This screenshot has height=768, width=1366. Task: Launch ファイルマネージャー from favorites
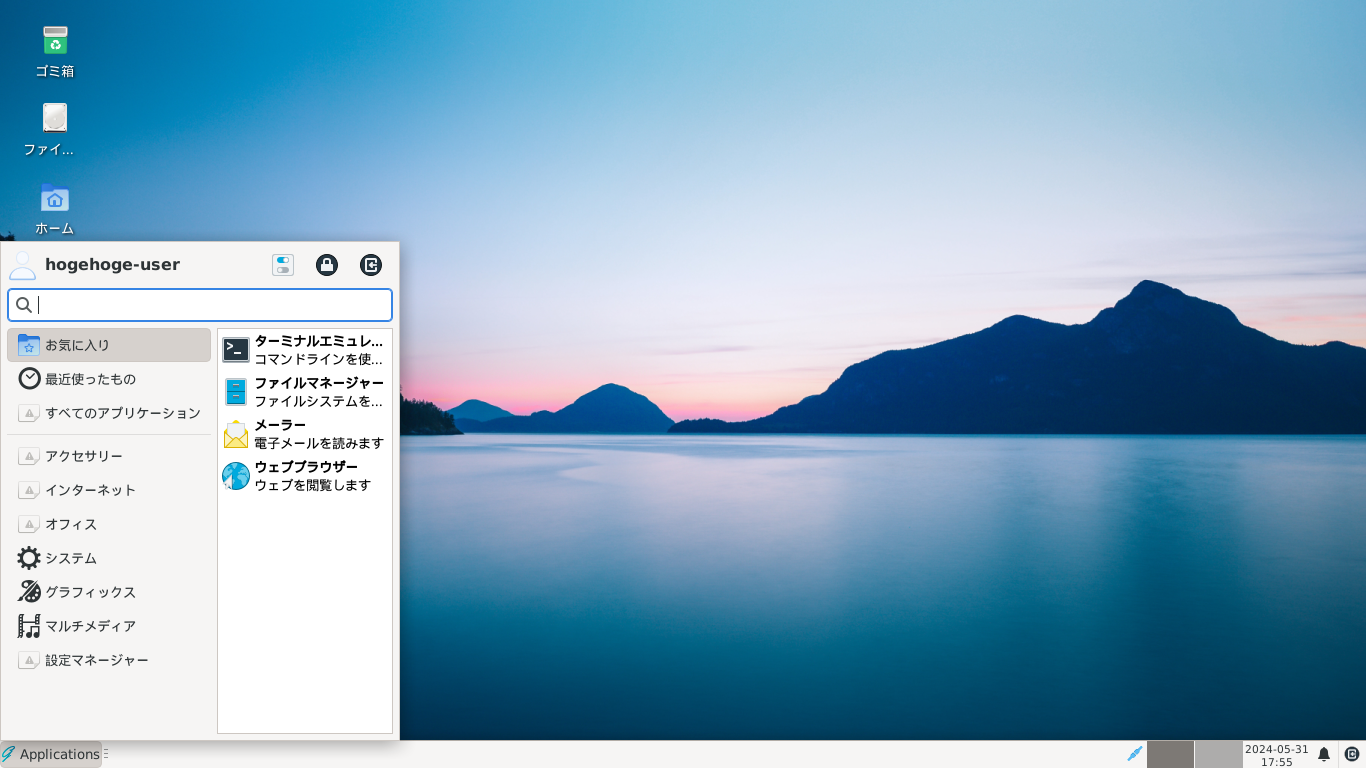(x=304, y=392)
